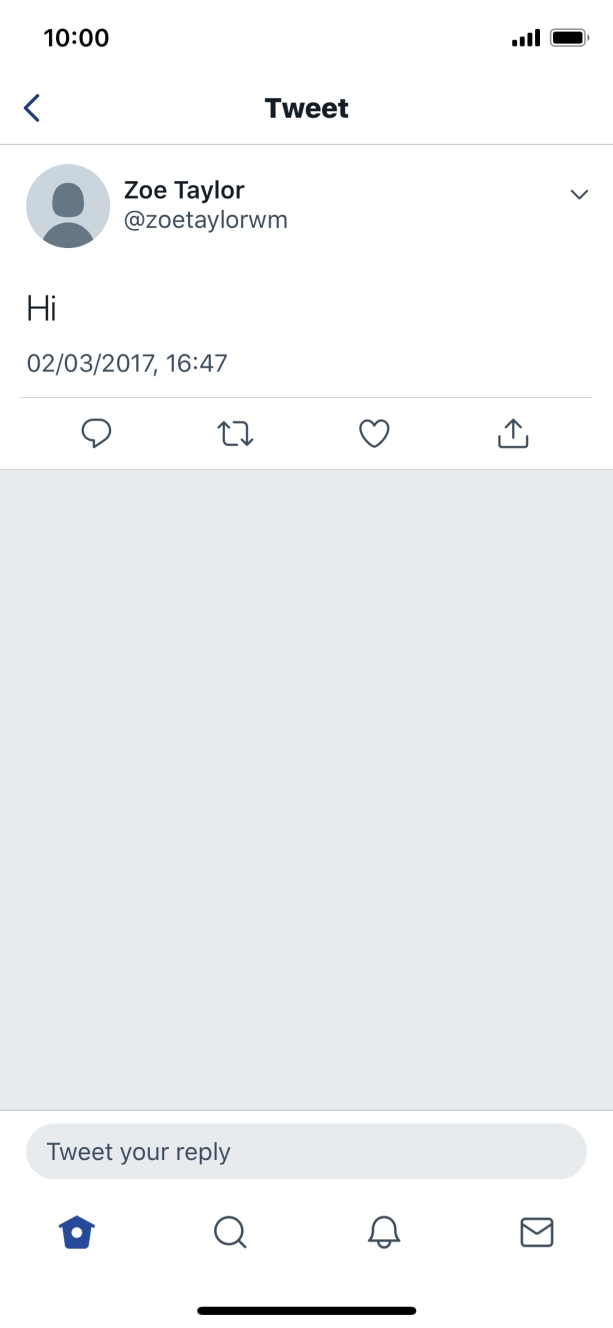
Task: Show the Notifications bell tab
Action: pos(384,1232)
